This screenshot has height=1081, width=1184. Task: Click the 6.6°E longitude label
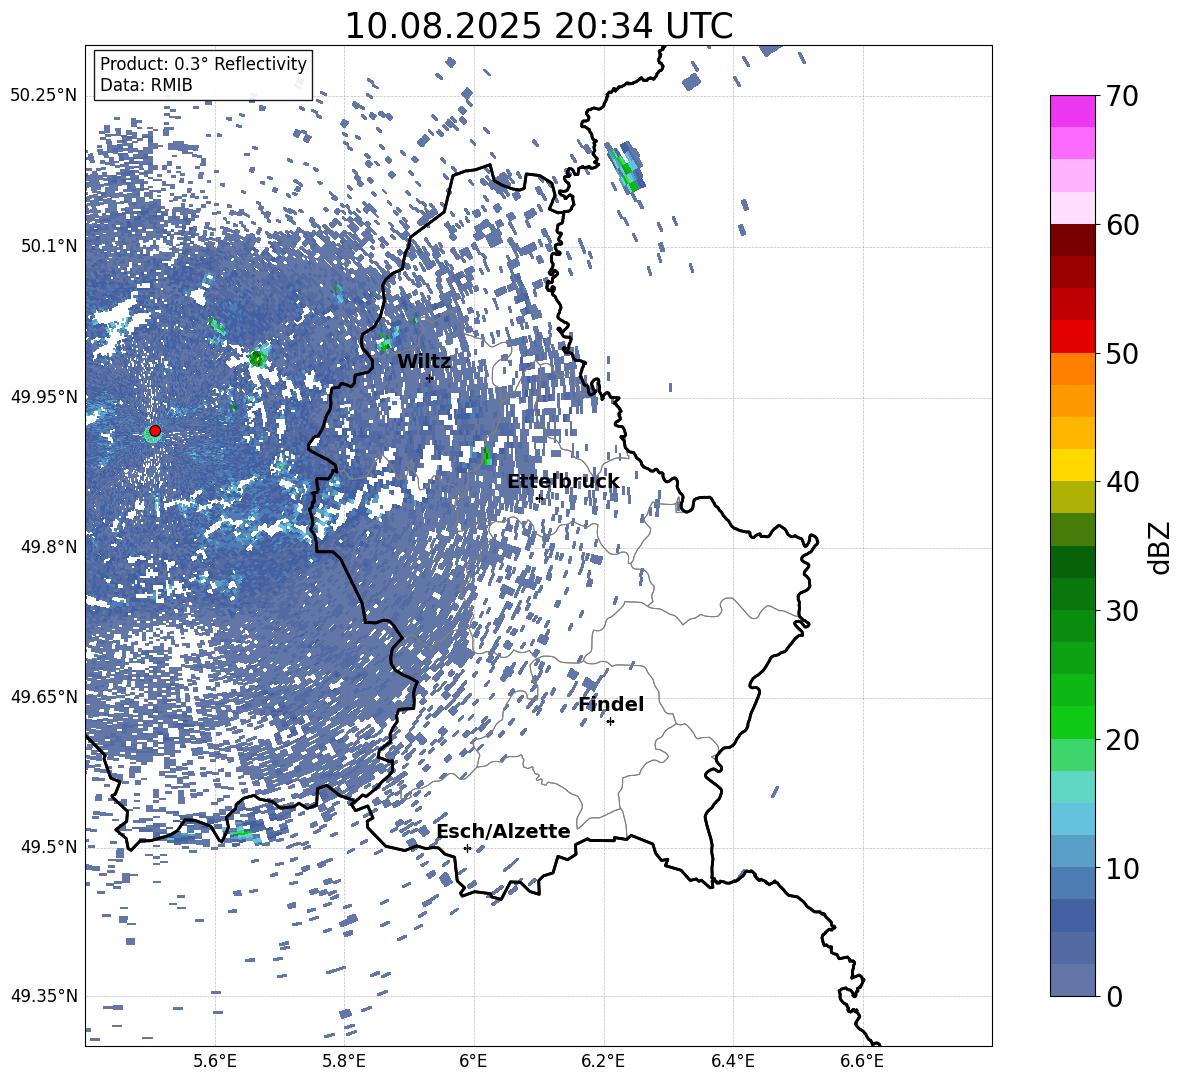pyautogui.click(x=862, y=1061)
